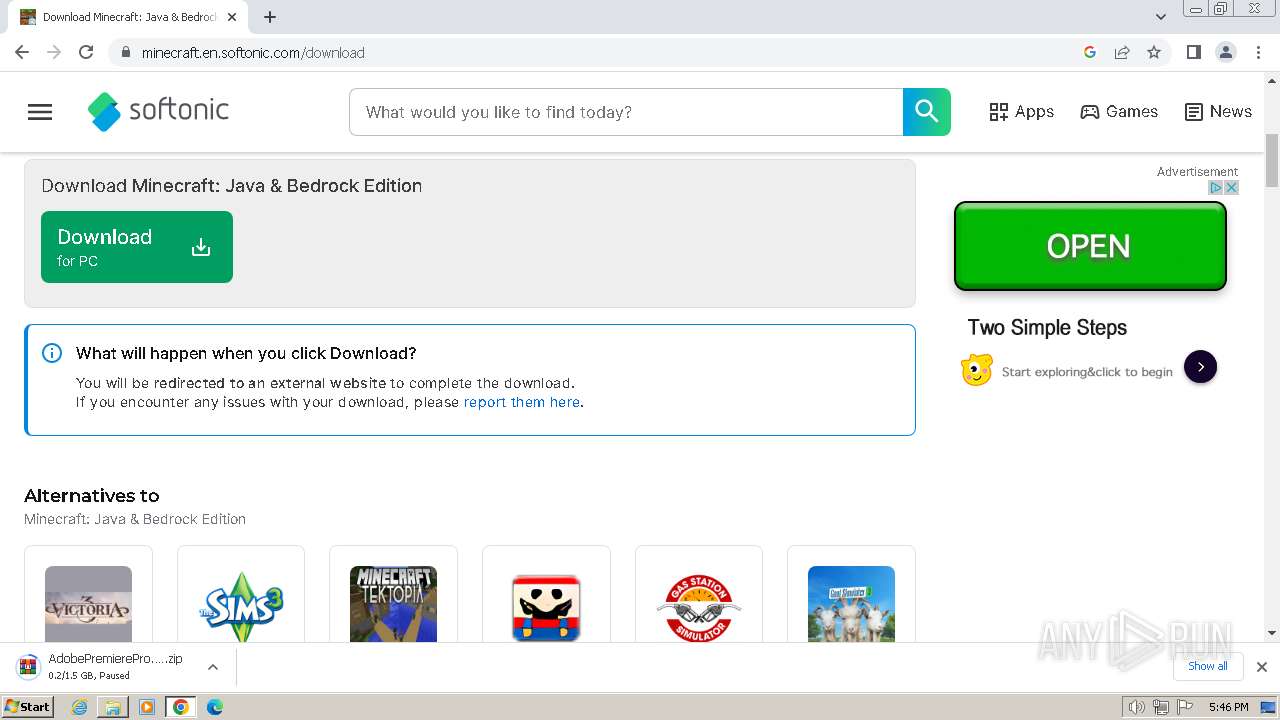The image size is (1280, 720).
Task: Click the Google icon in the address bar
Action: point(1090,52)
